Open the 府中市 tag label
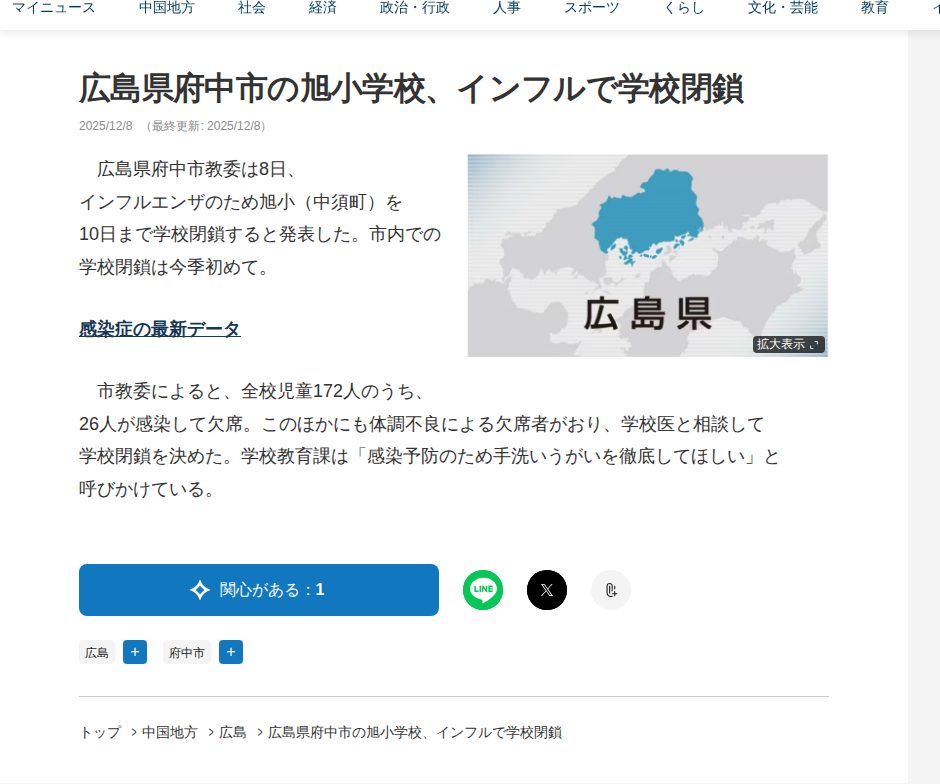 [x=186, y=652]
